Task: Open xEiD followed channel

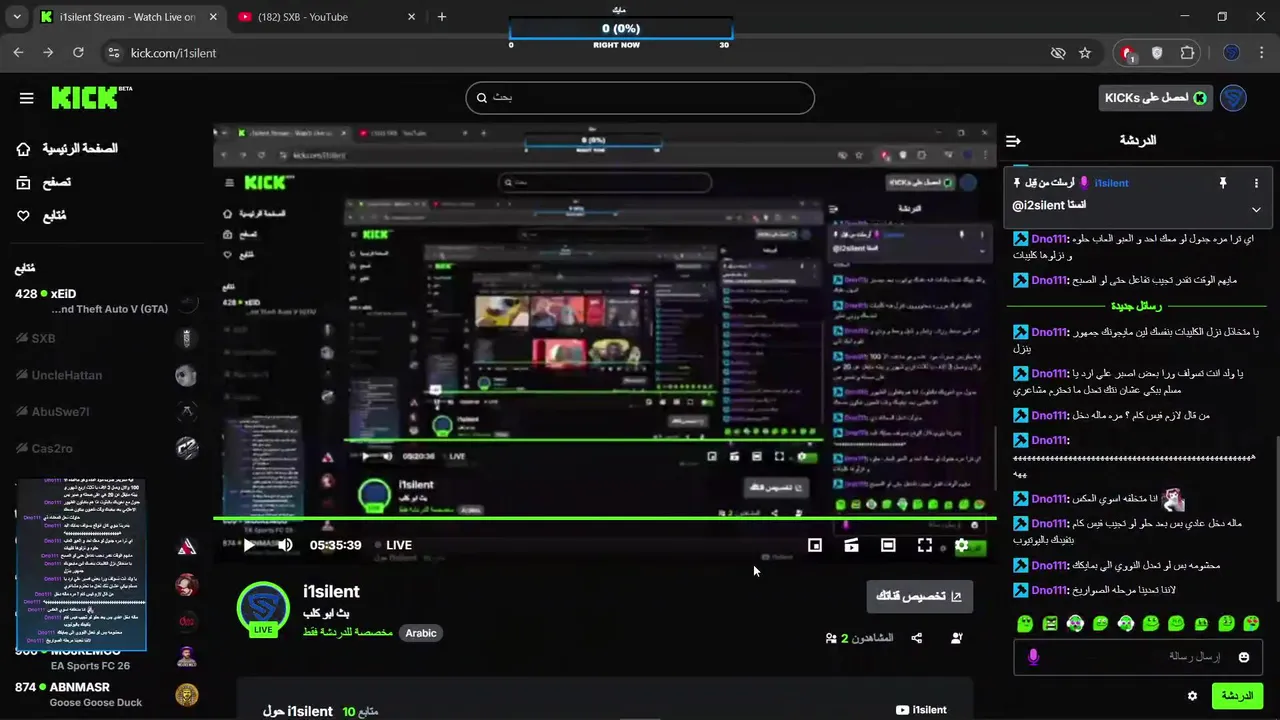Action: click(105, 301)
